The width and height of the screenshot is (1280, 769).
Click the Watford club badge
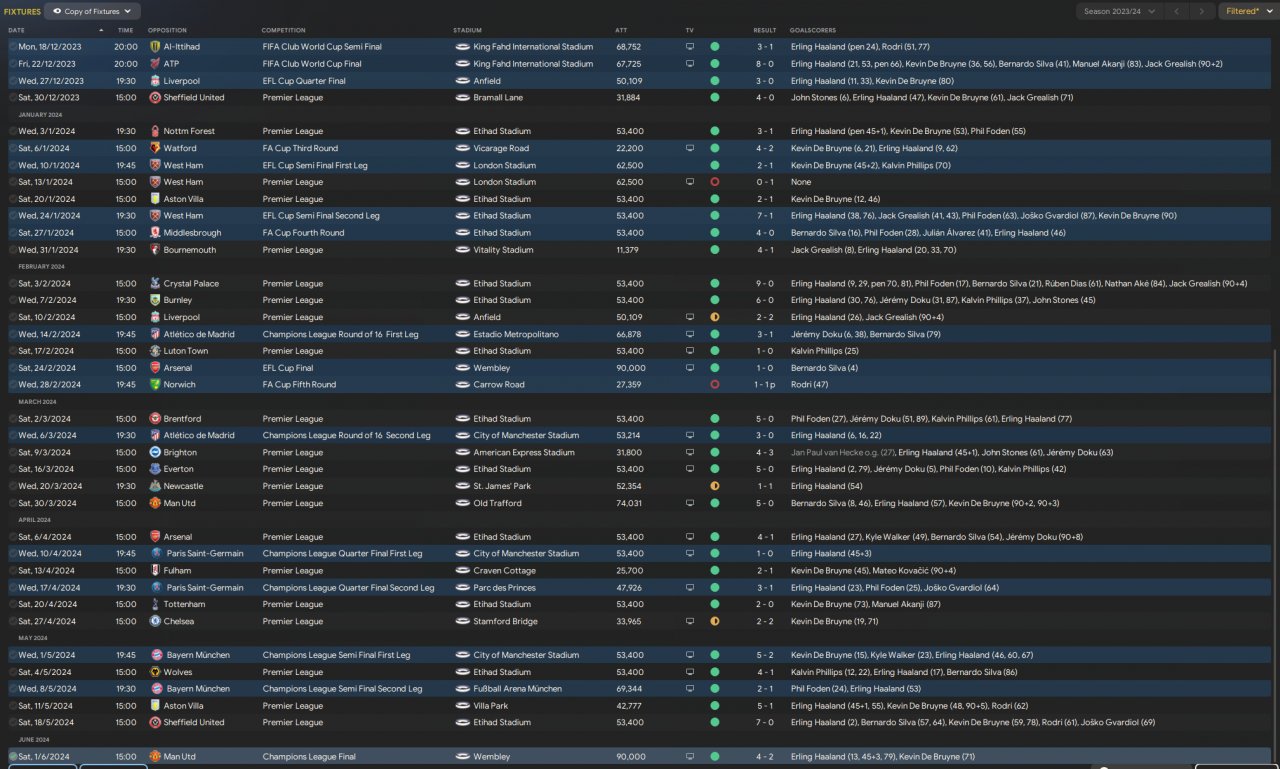[155, 148]
